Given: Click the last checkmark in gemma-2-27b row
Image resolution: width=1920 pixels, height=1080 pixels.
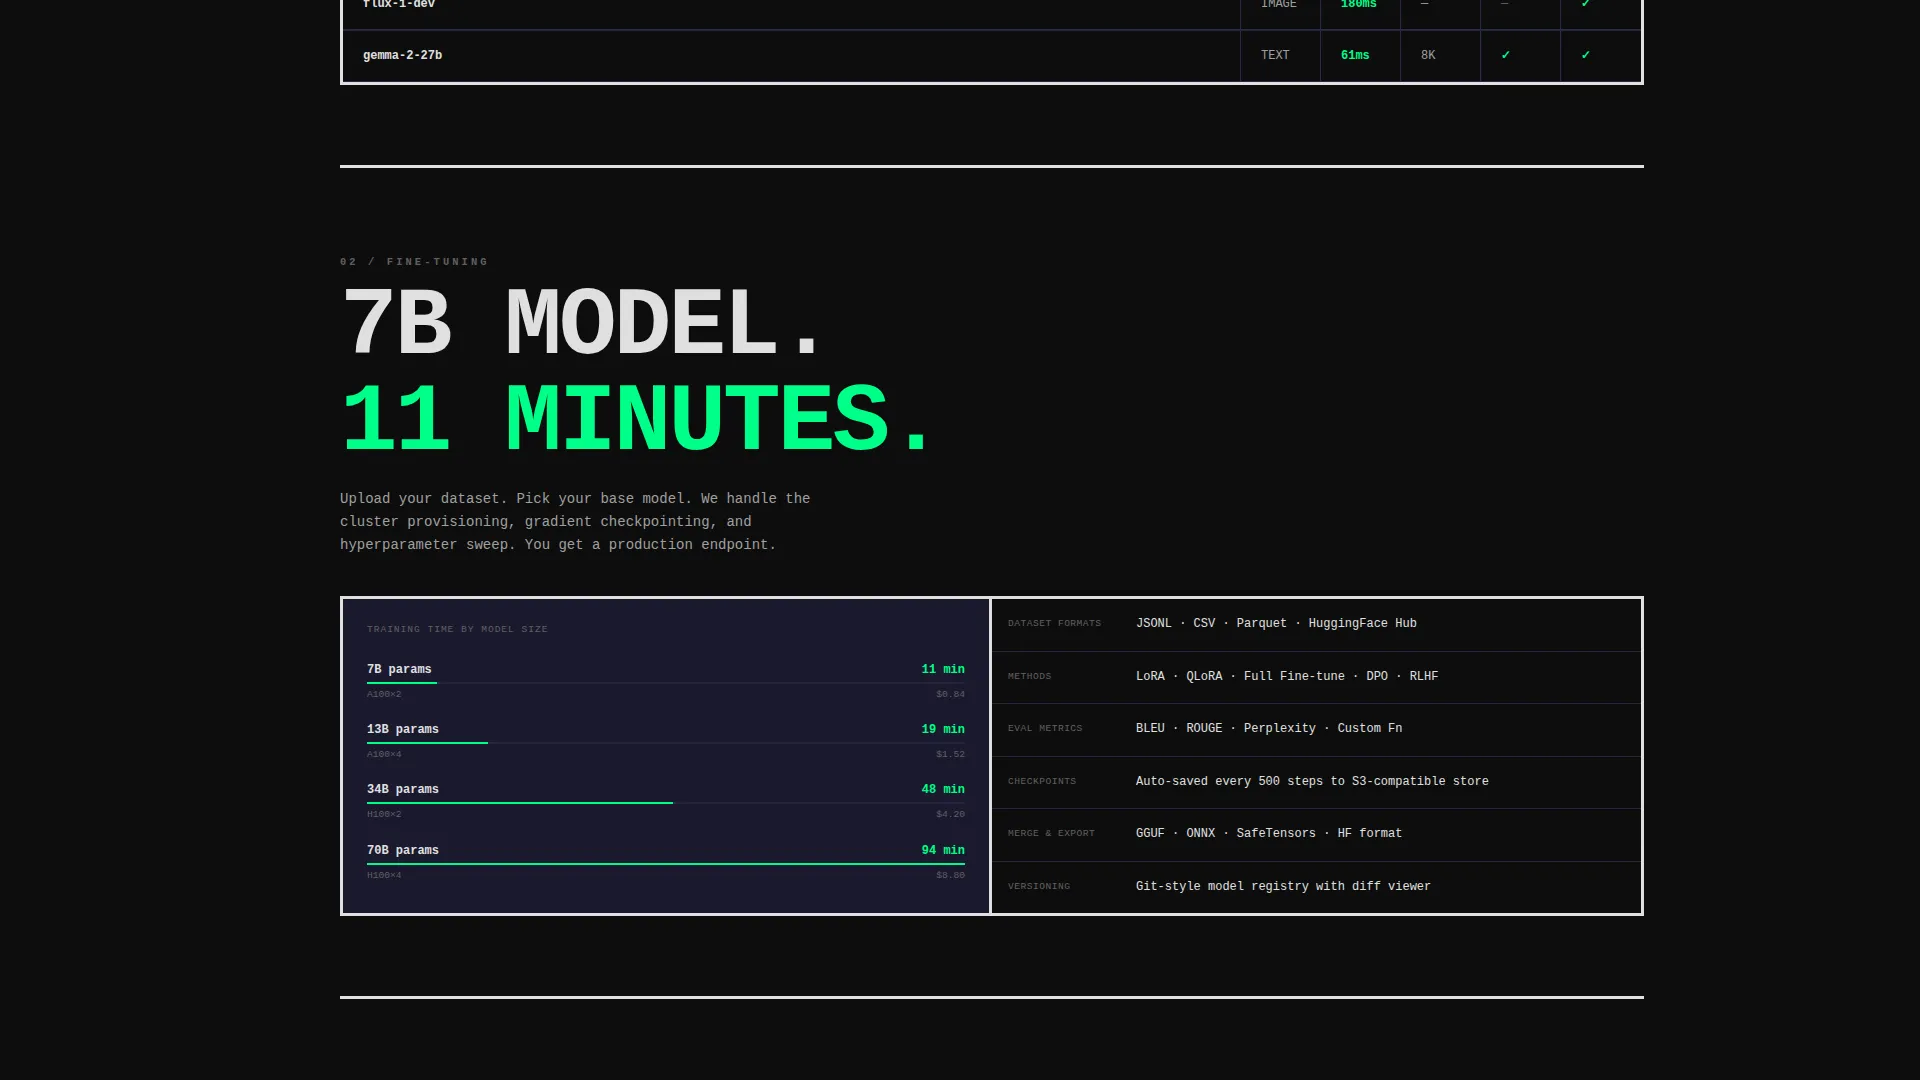Looking at the screenshot, I should coord(1585,55).
